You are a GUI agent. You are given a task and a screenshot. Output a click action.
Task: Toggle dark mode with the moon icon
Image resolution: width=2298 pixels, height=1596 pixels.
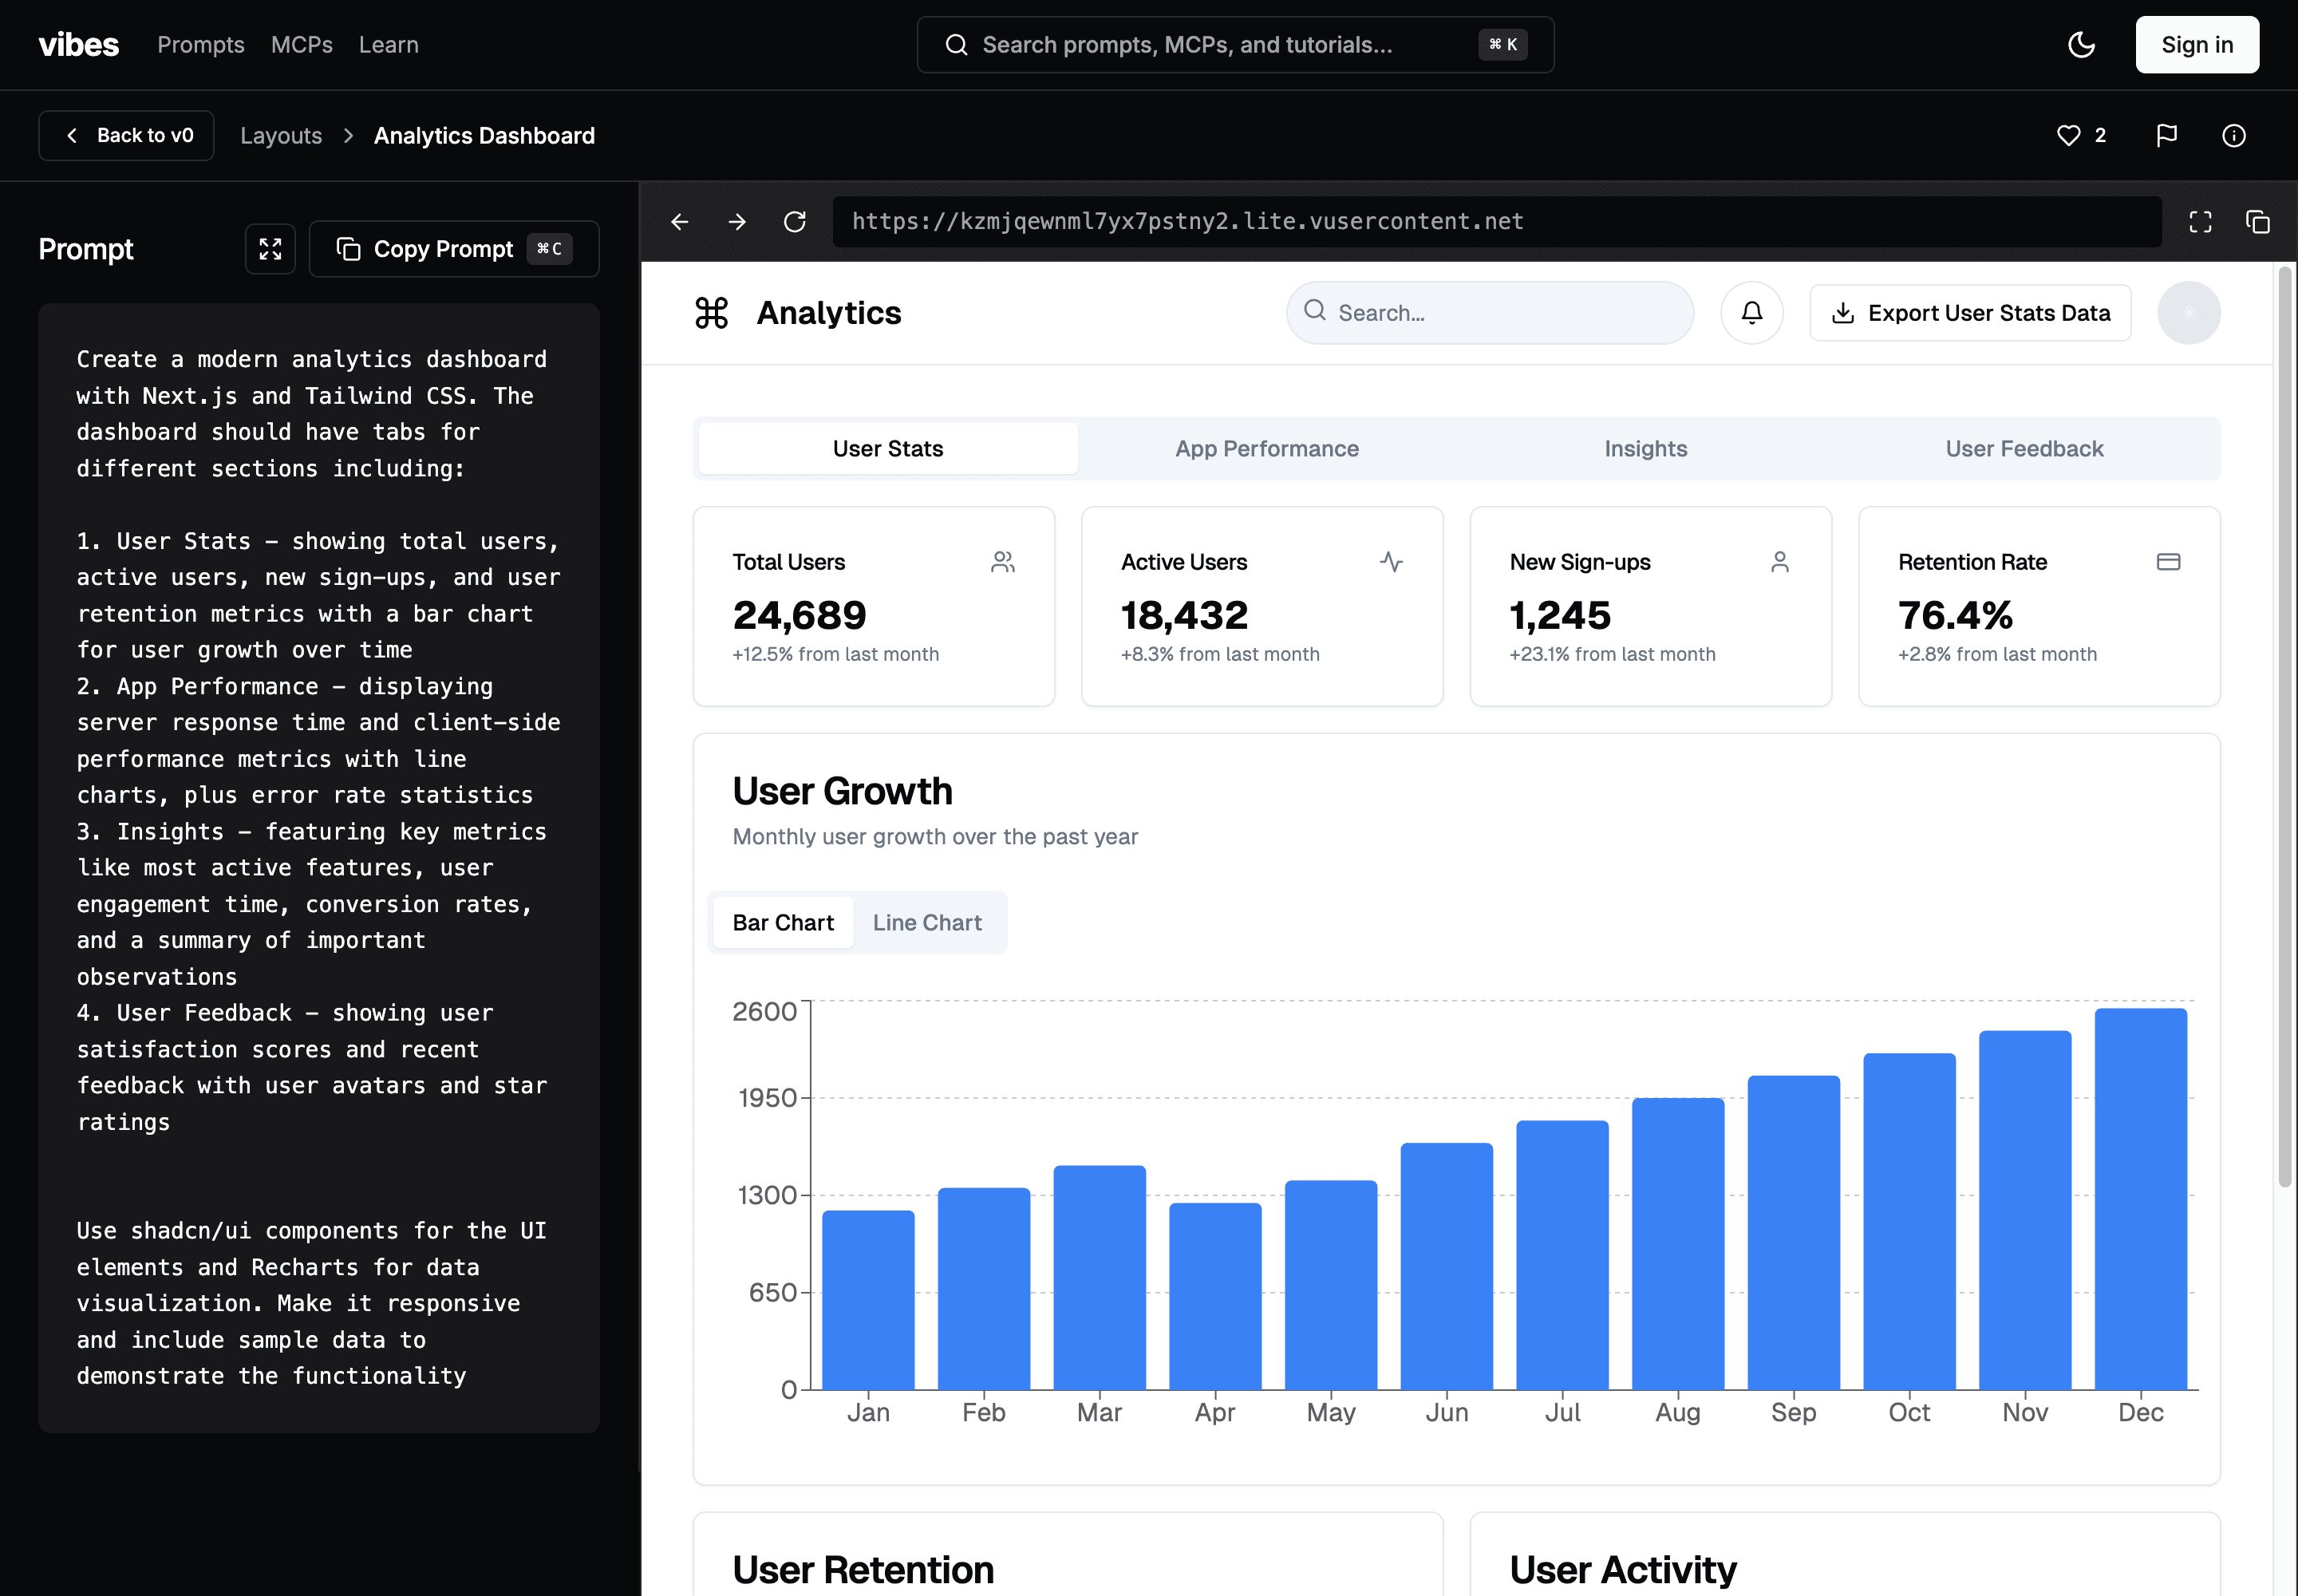pyautogui.click(x=2081, y=45)
